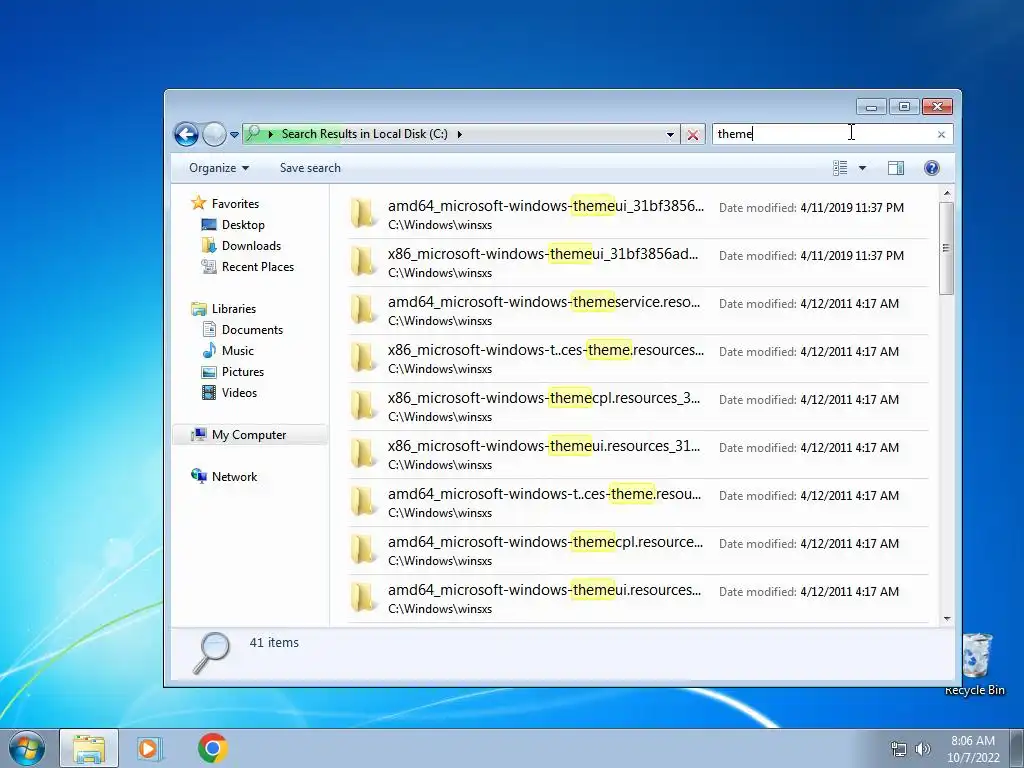Go back with the Back arrow button
1024x768 pixels.
186,135
